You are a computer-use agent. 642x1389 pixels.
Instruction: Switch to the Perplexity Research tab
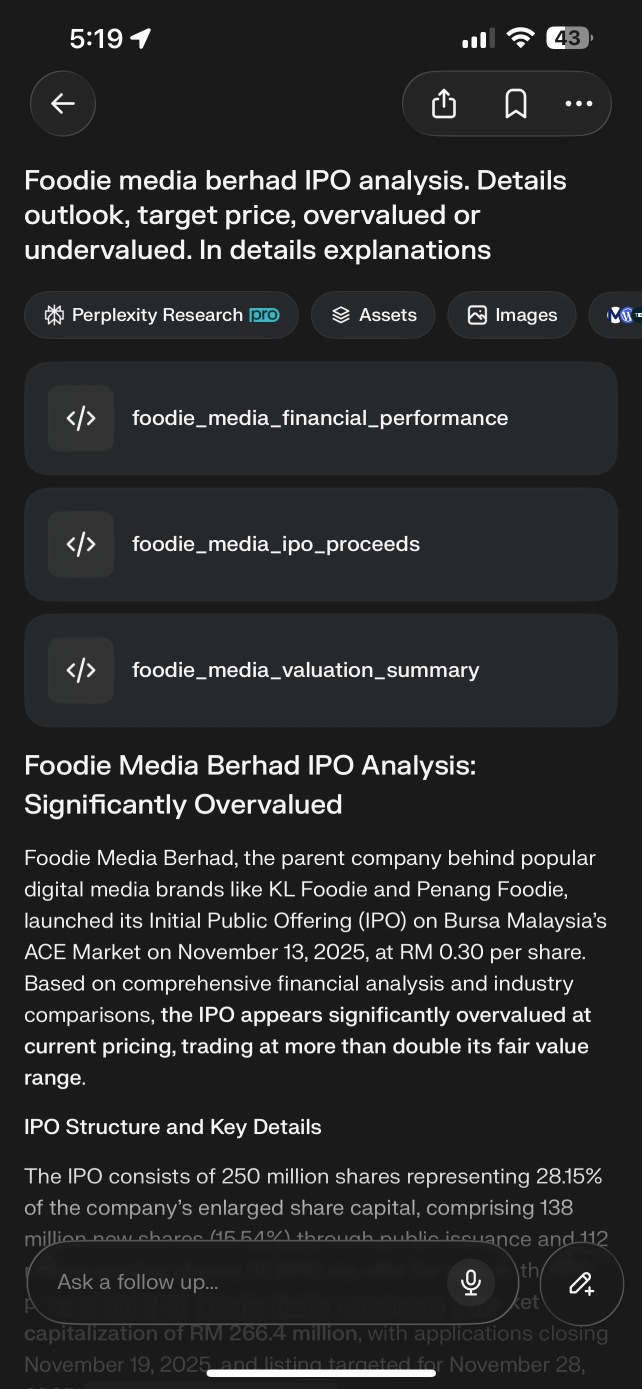161,315
